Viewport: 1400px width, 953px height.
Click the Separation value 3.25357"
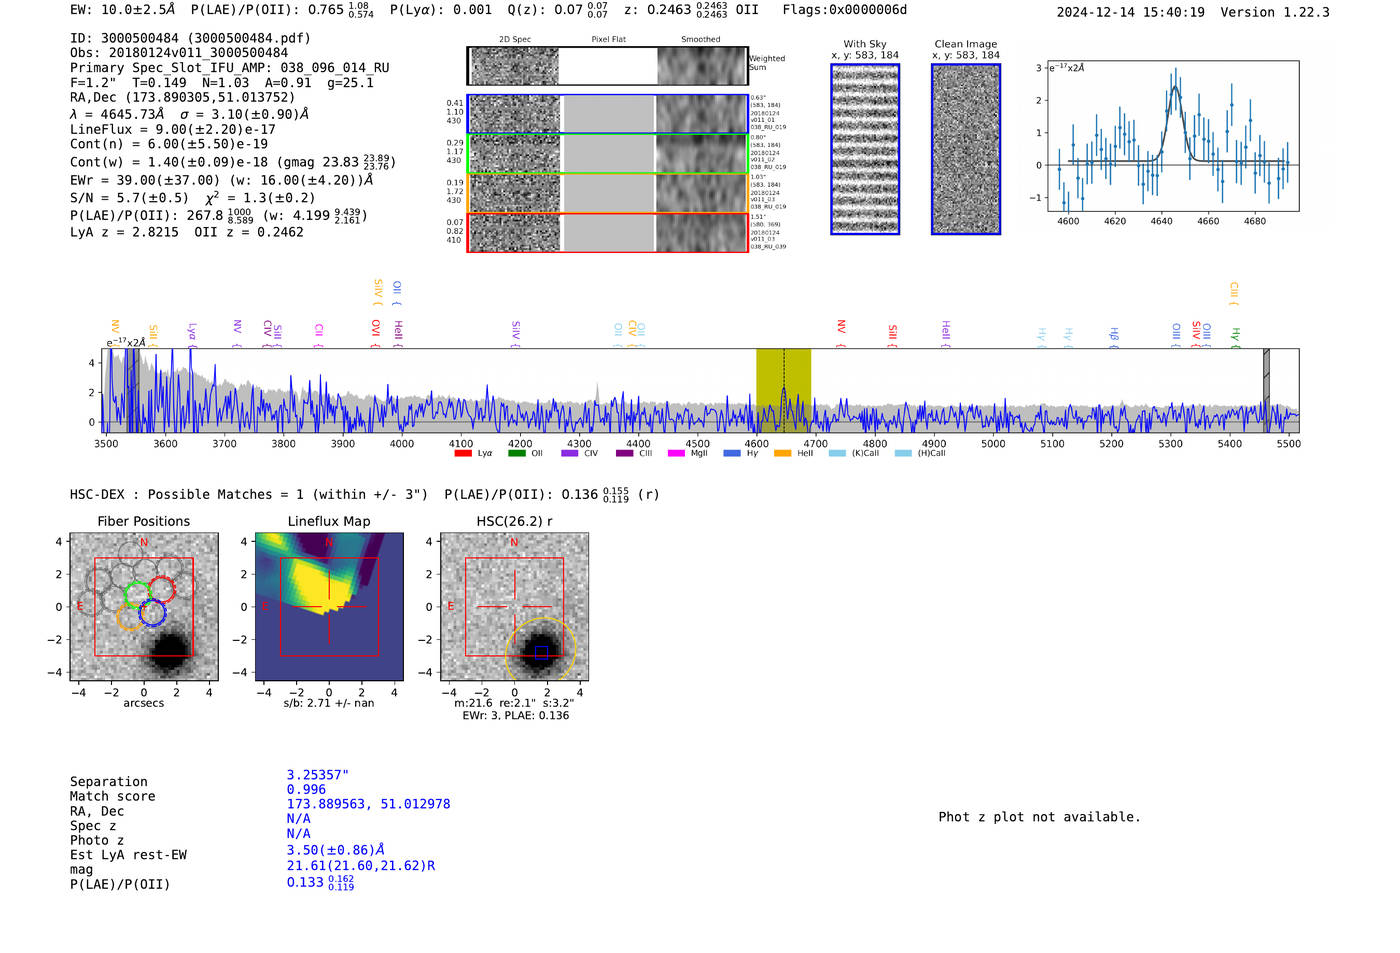(318, 775)
